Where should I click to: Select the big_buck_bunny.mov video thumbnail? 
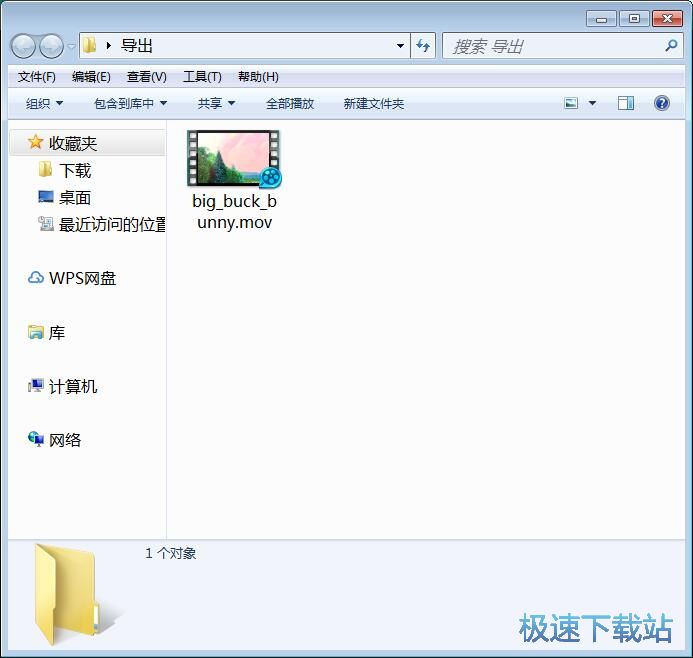click(234, 158)
